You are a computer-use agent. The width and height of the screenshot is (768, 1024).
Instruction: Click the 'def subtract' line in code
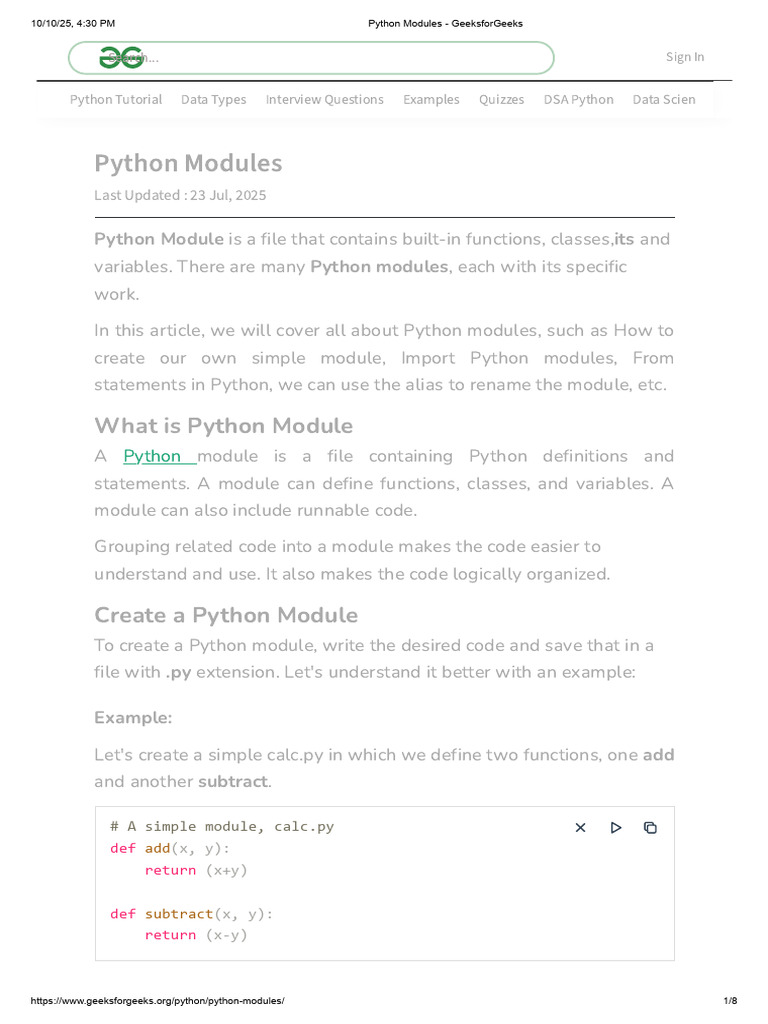click(x=191, y=913)
